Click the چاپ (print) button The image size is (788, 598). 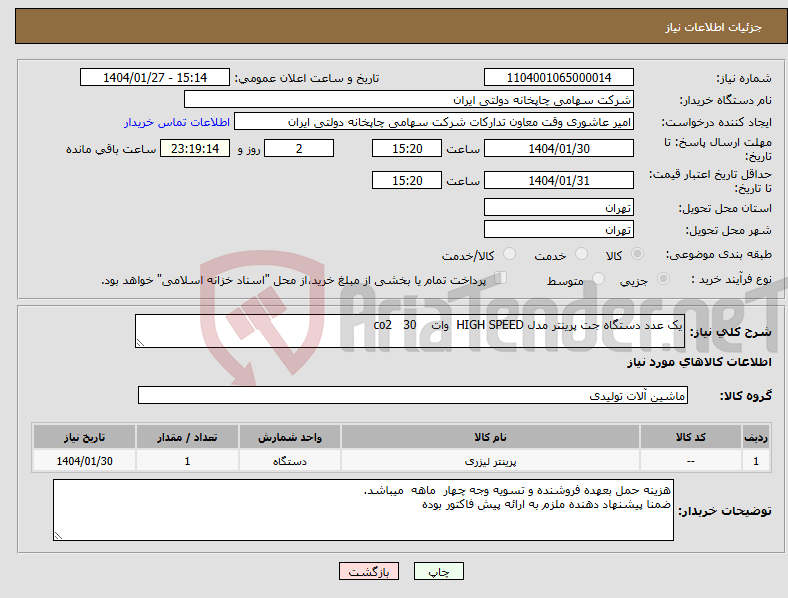point(438,571)
